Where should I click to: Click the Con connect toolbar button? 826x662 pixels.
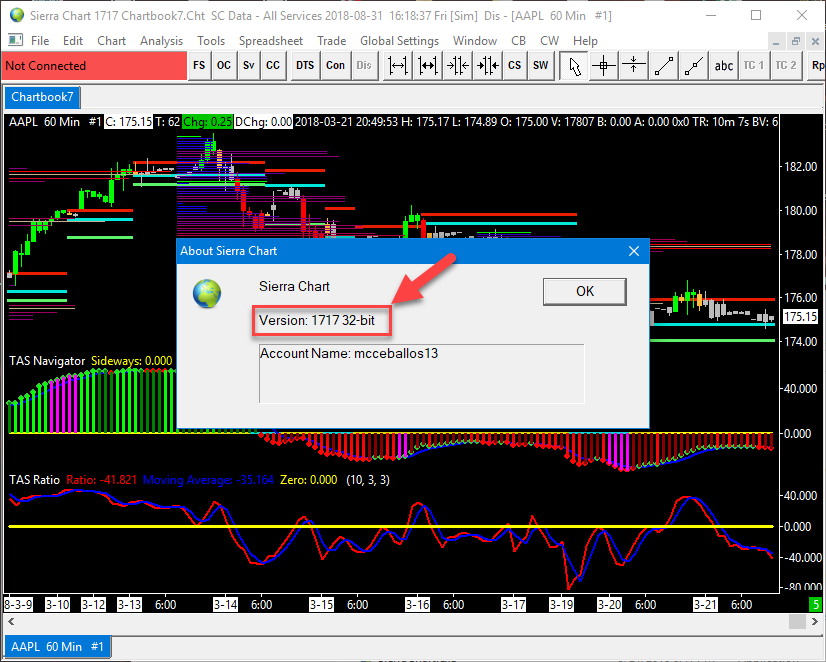[x=336, y=66]
